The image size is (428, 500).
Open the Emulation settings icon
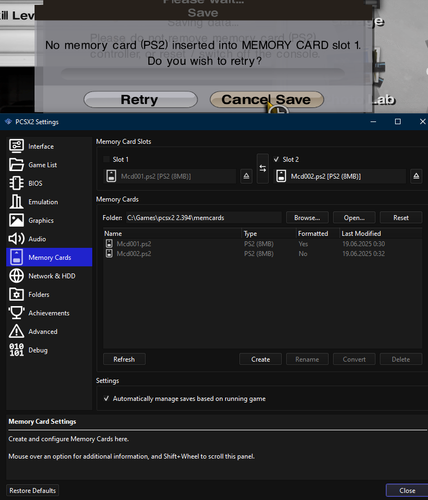click(16, 202)
